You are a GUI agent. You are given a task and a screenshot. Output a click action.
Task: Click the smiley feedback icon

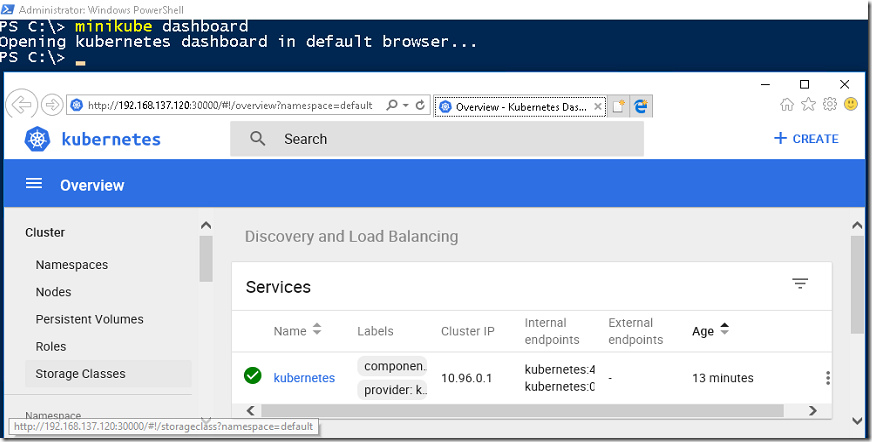[x=851, y=104]
